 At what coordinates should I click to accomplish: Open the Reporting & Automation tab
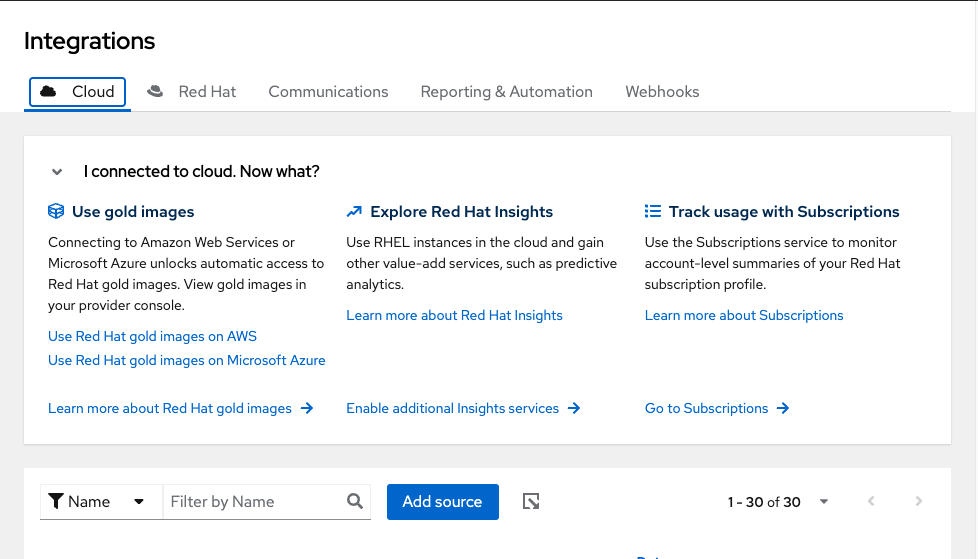pyautogui.click(x=506, y=92)
